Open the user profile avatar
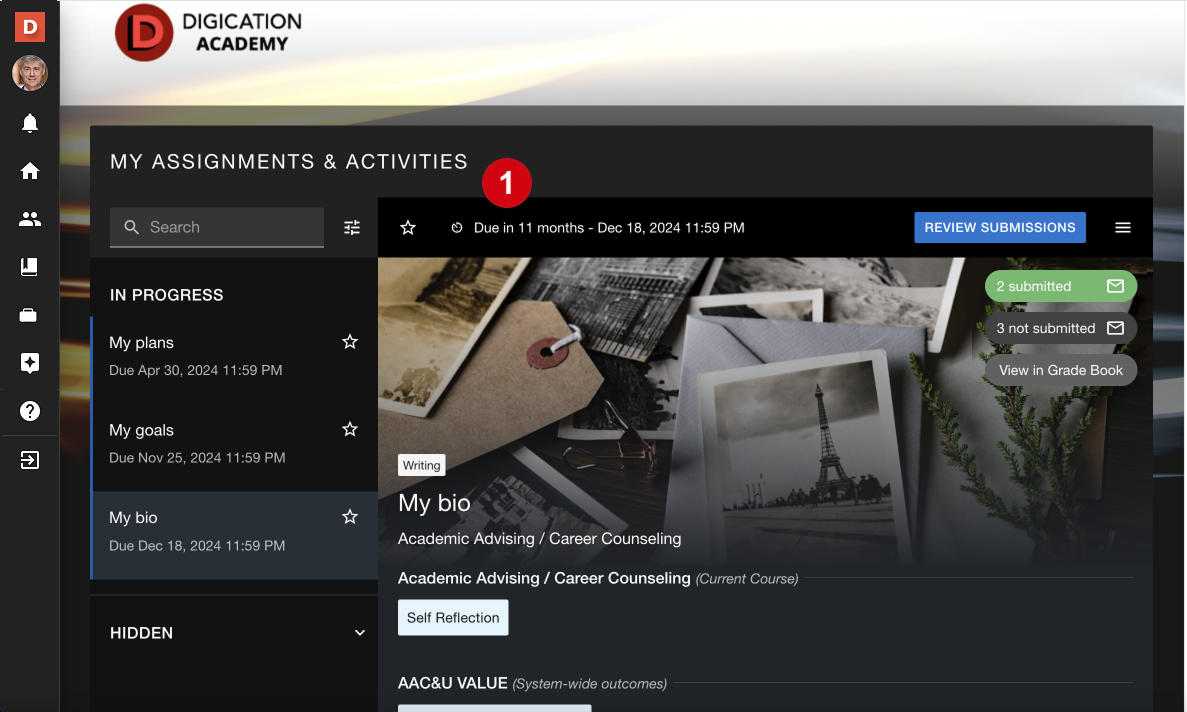The width and height of the screenshot is (1187, 712). (30, 73)
